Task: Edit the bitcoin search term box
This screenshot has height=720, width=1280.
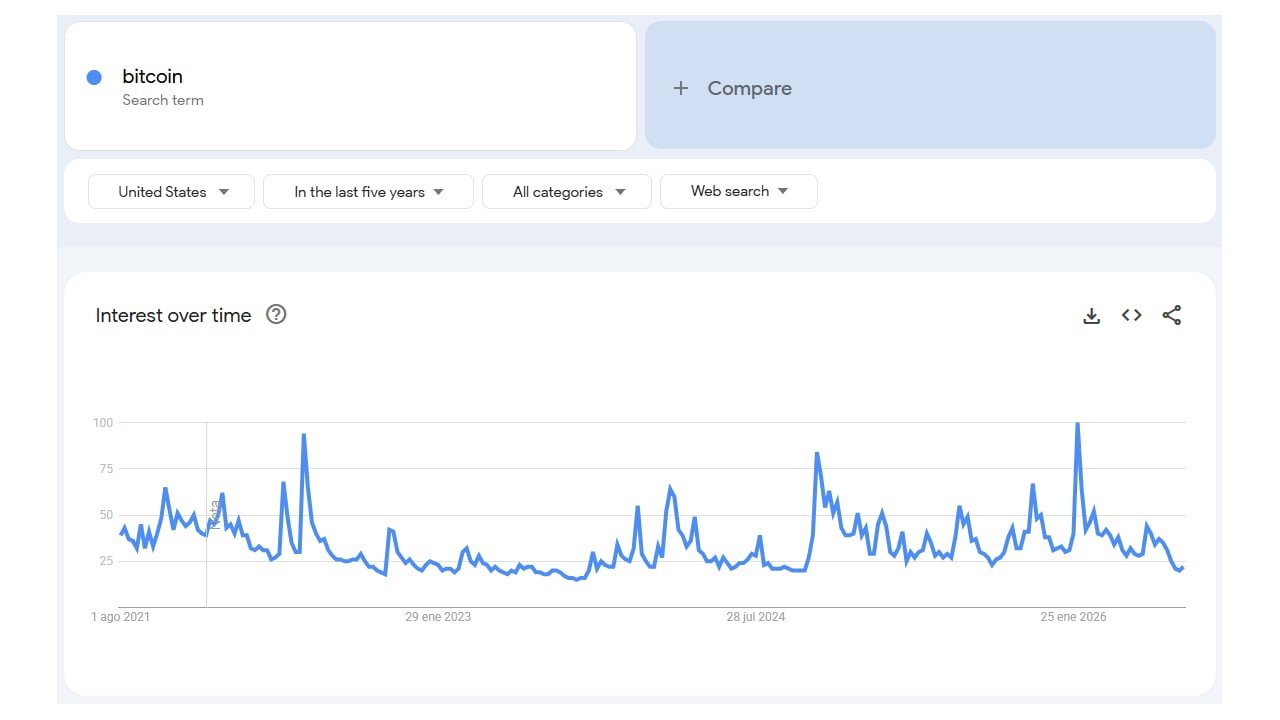Action: click(x=350, y=85)
